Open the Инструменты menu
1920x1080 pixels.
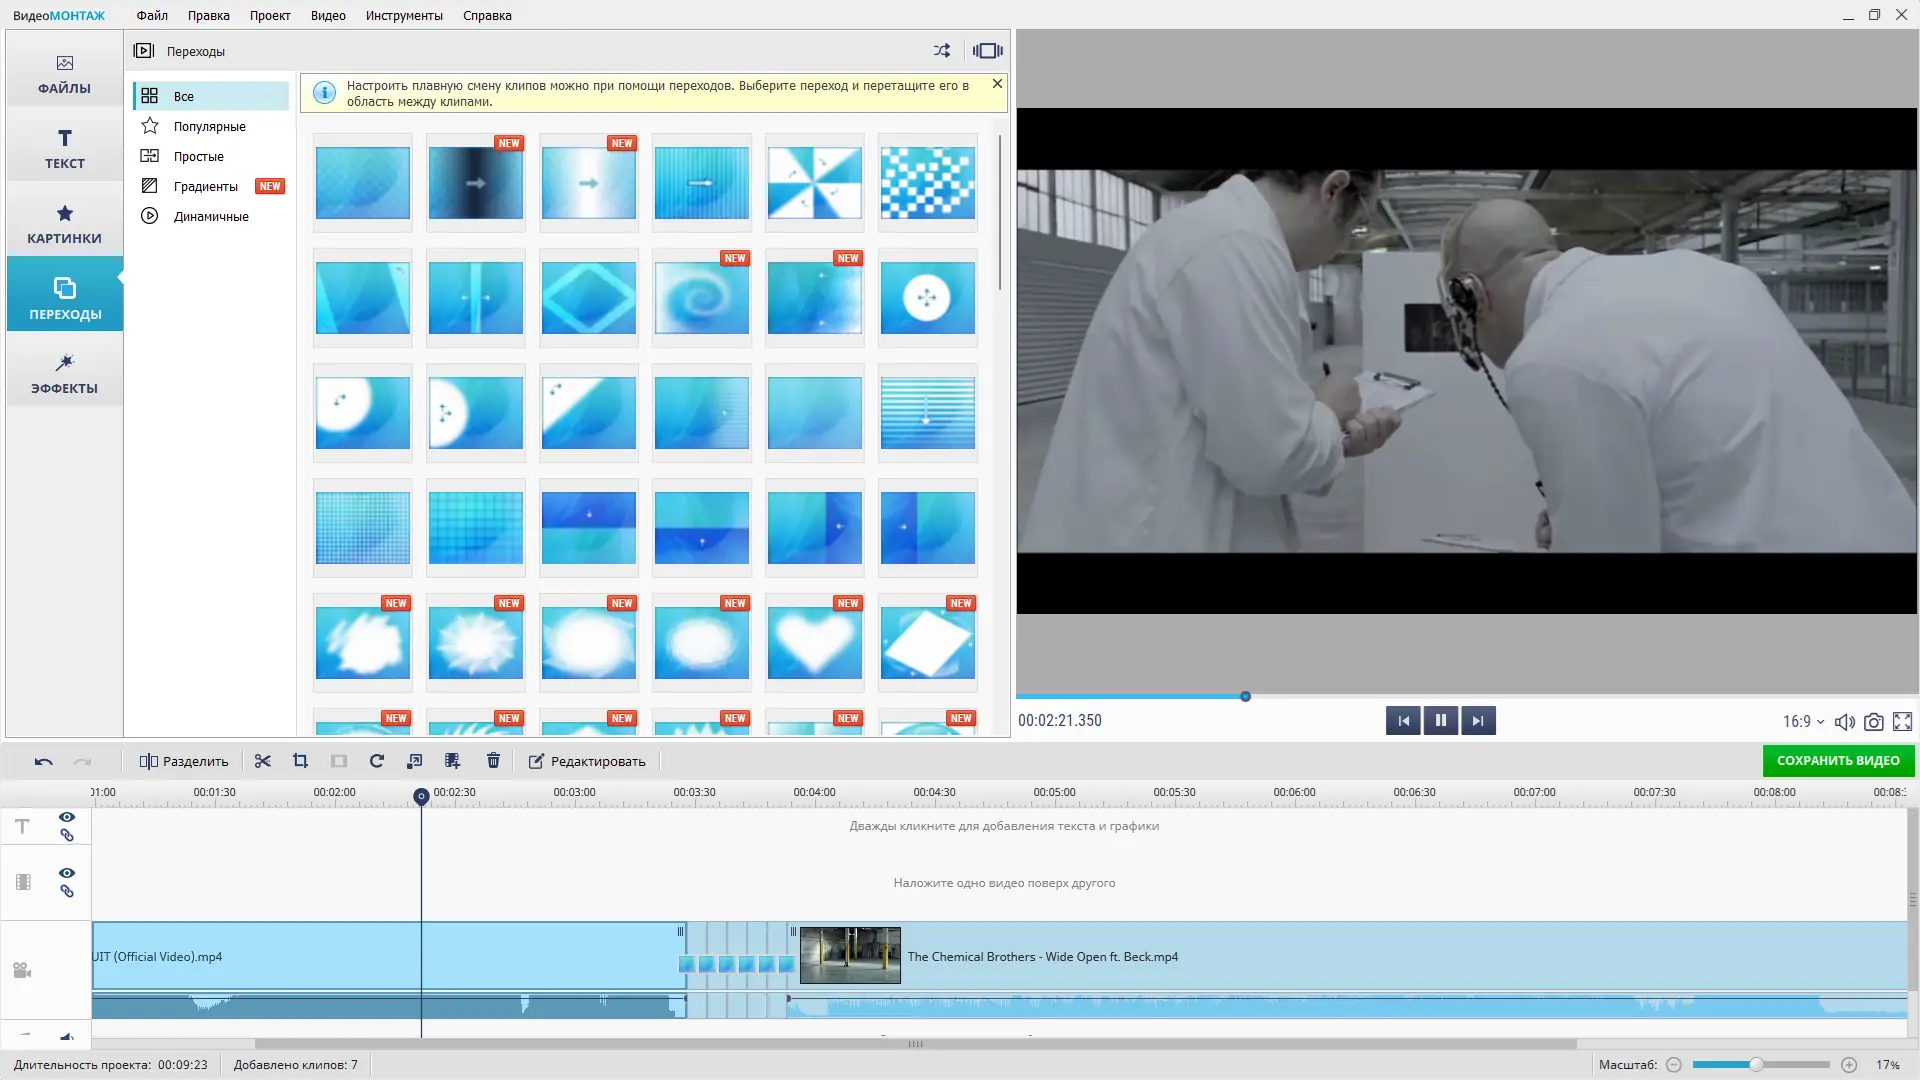click(x=404, y=15)
